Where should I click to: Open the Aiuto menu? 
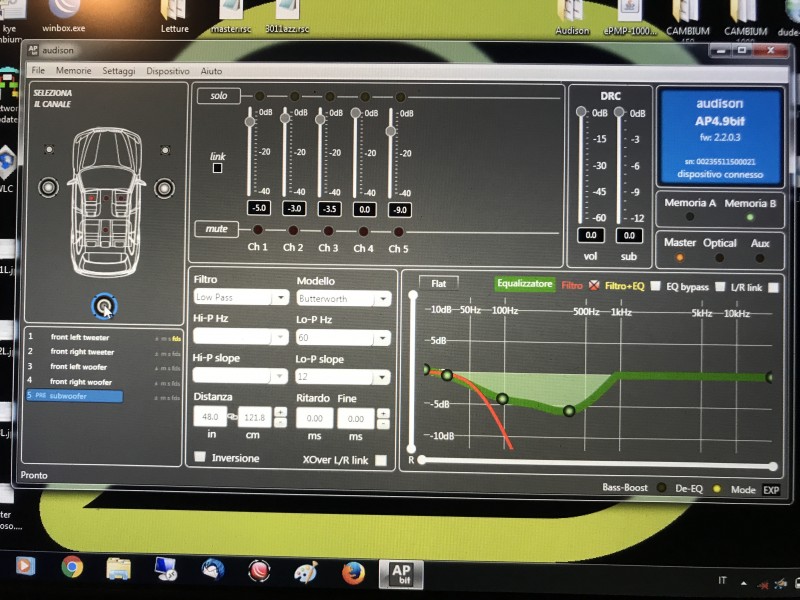(x=211, y=71)
